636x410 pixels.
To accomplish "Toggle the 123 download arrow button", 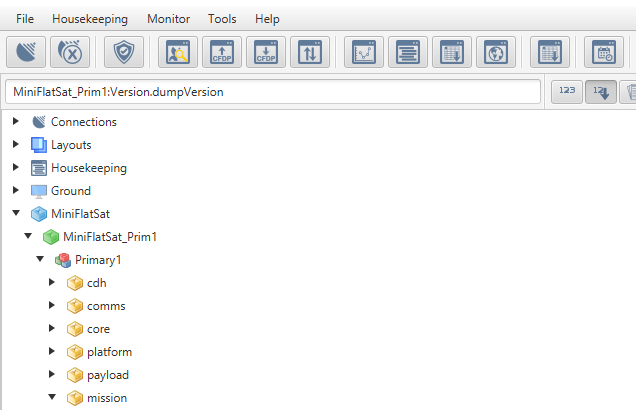I will pos(601,92).
